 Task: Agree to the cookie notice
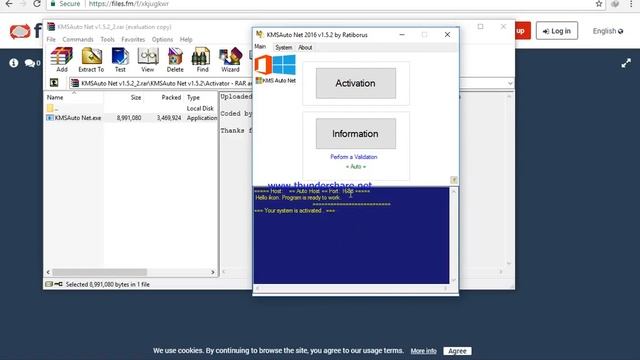[457, 351]
